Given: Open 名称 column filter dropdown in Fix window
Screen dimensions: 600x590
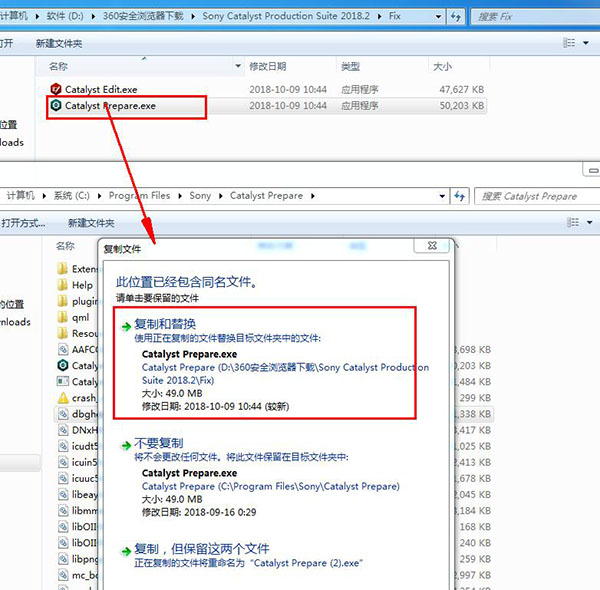Looking at the screenshot, I should point(238,66).
